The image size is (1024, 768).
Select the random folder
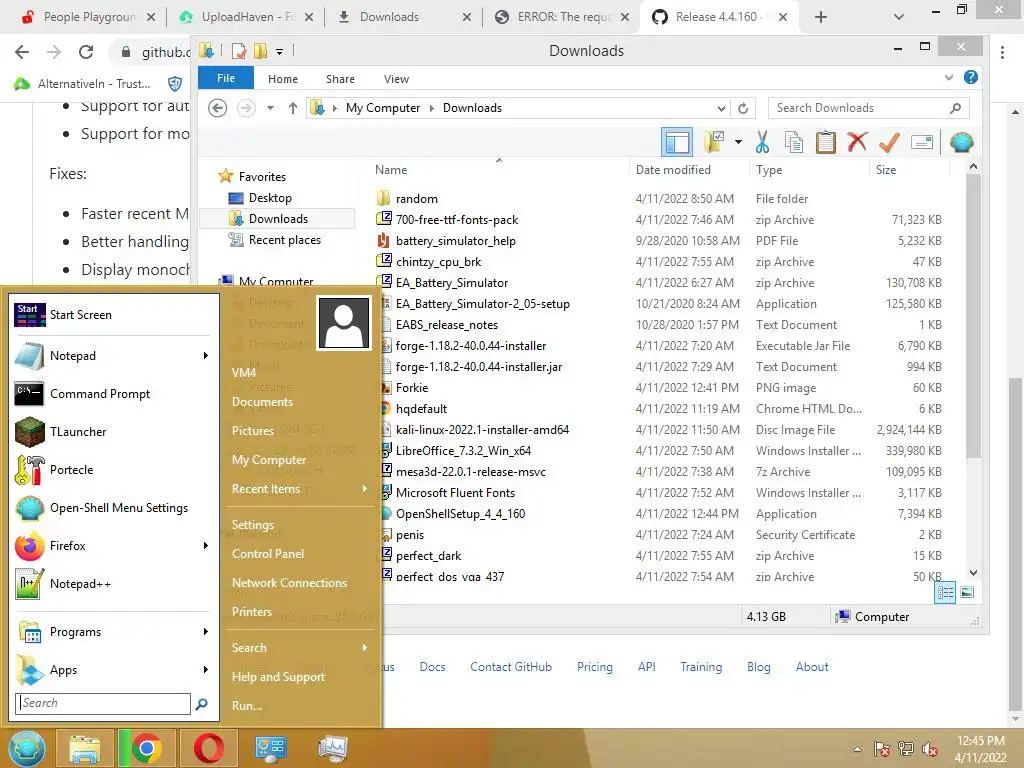pyautogui.click(x=417, y=199)
